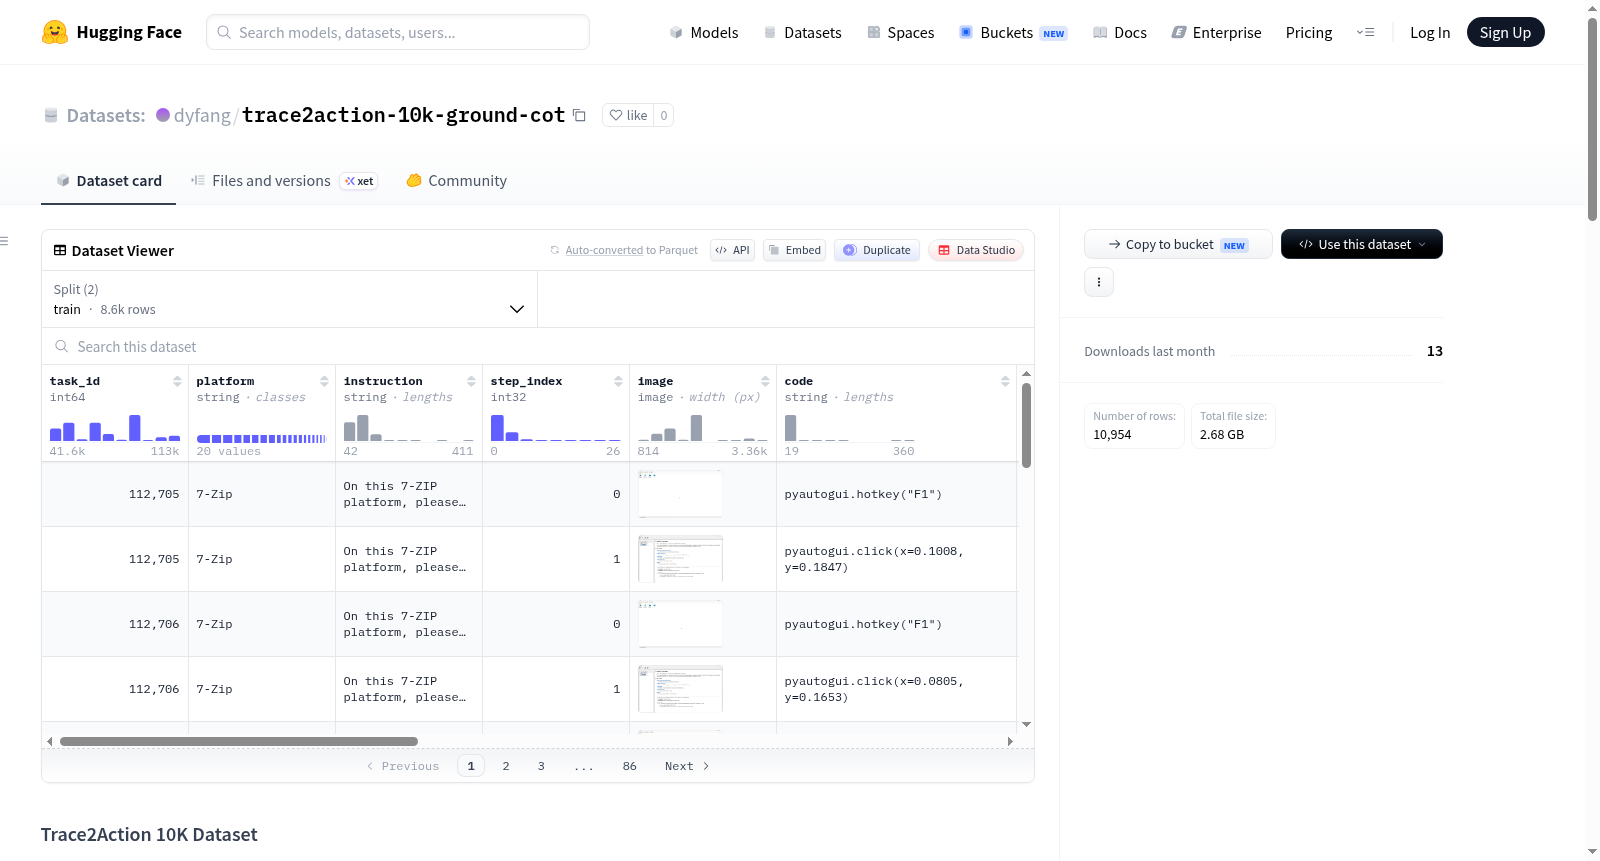Click the table scroll left arrow

tap(50, 741)
